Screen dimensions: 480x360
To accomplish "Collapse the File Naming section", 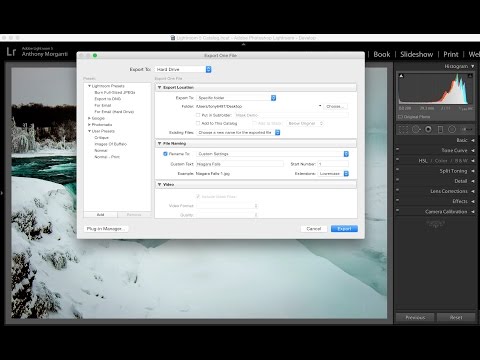I will point(159,143).
